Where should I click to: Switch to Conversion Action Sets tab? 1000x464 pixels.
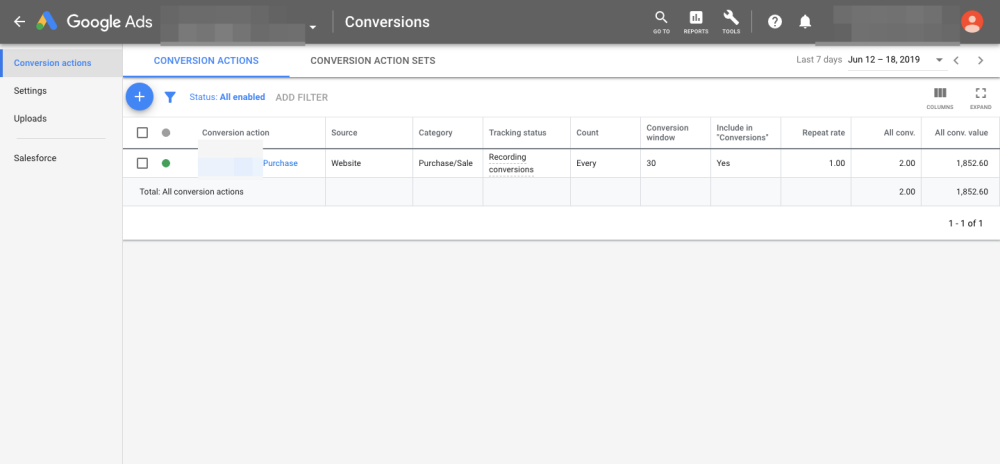coord(372,61)
